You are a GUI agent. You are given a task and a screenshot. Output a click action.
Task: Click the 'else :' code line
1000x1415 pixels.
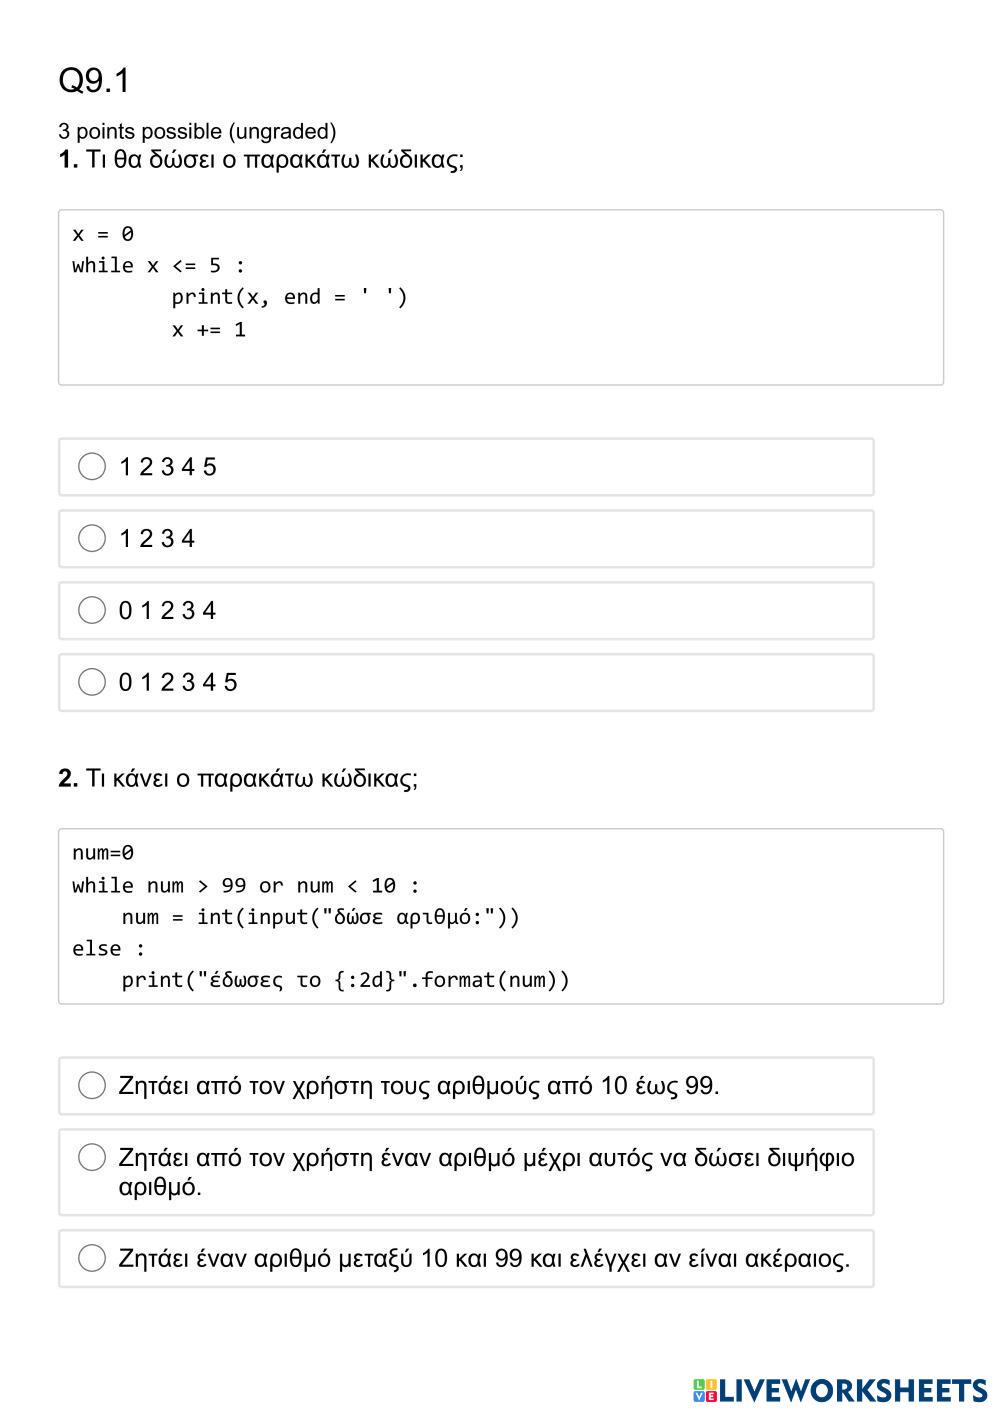[108, 948]
